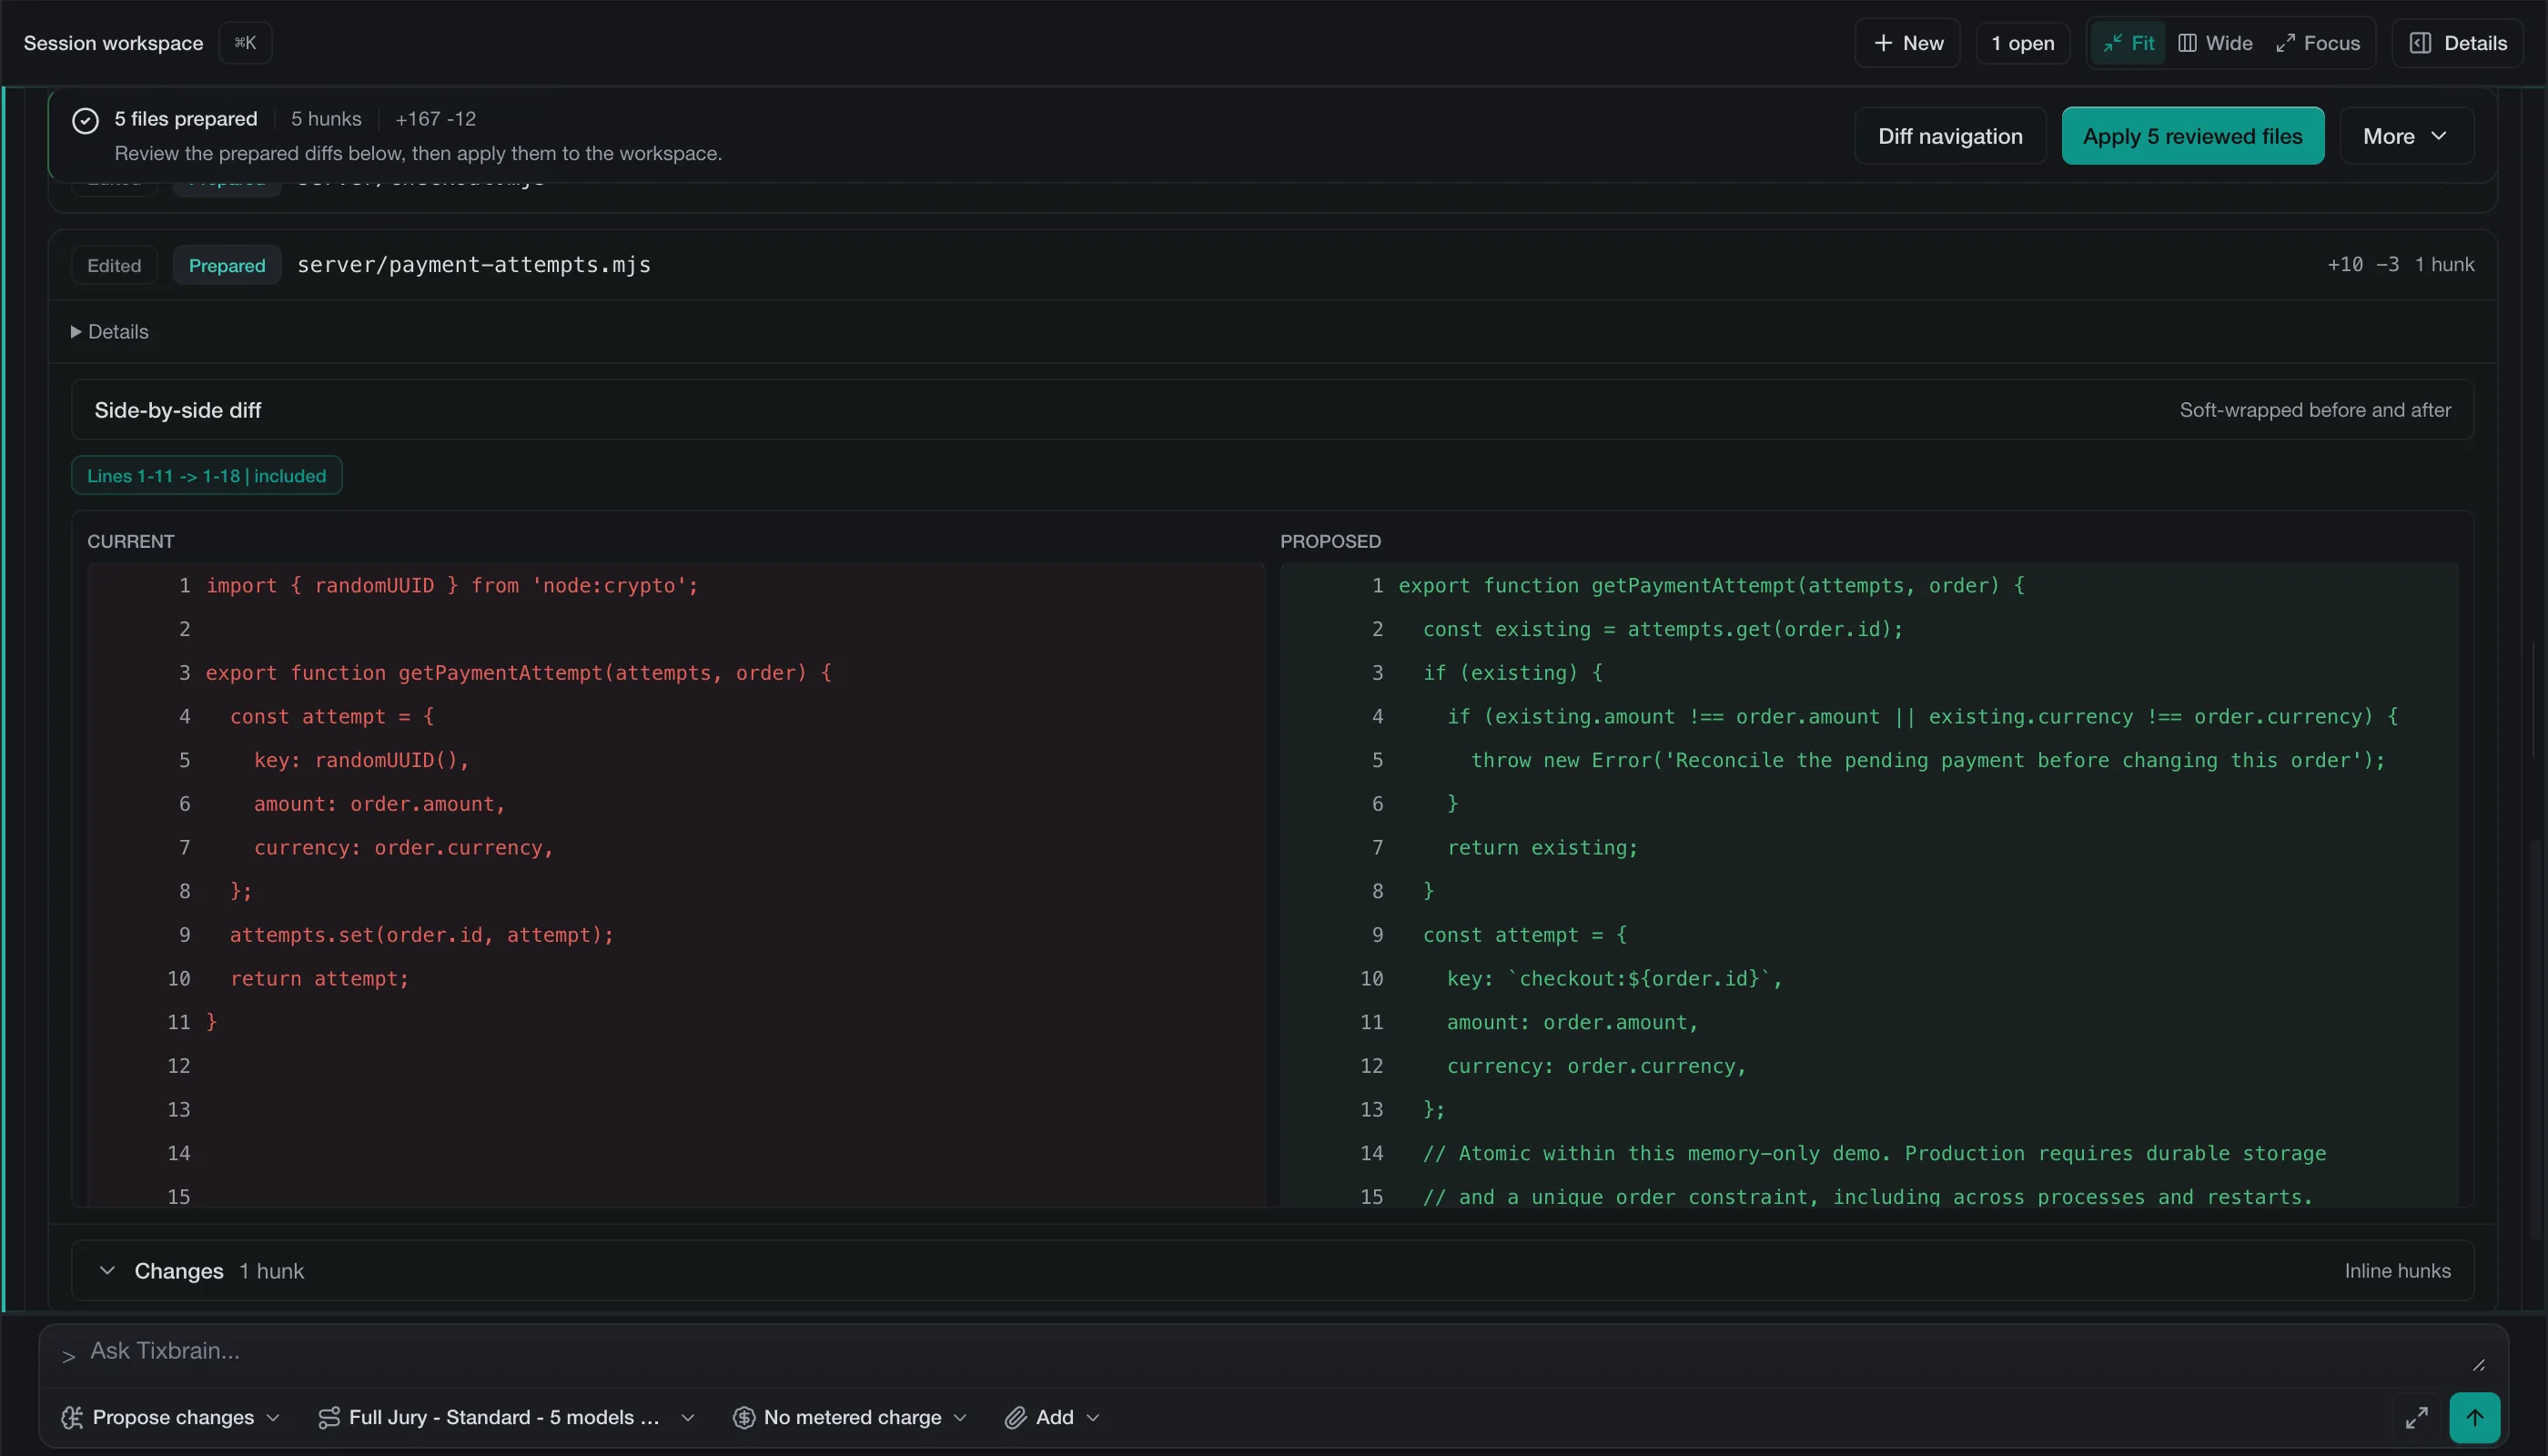Open the More dropdown menu
2548x1456 pixels.
(2406, 136)
